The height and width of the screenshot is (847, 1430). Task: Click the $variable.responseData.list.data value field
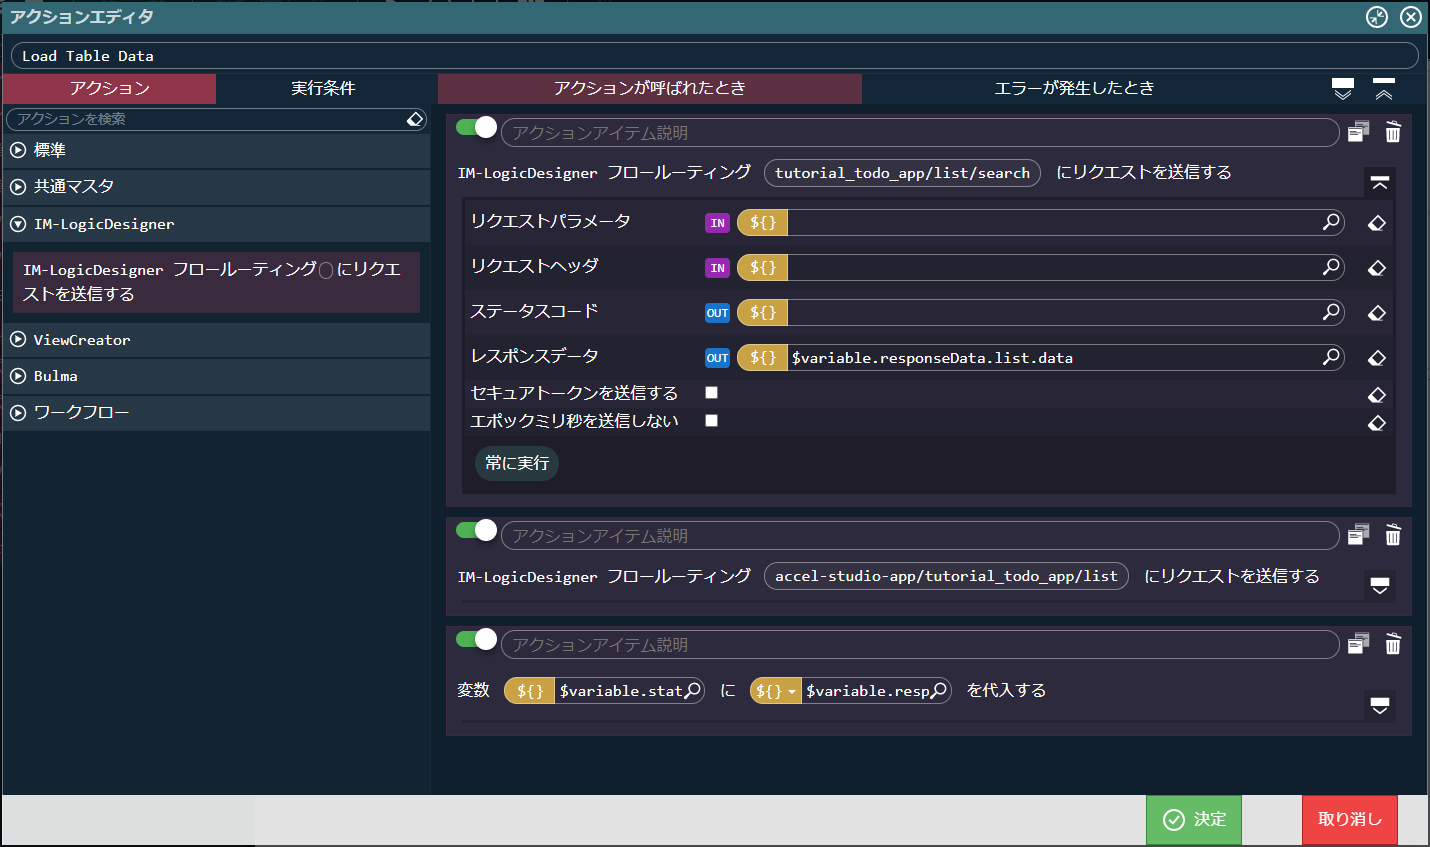pyautogui.click(x=1054, y=357)
